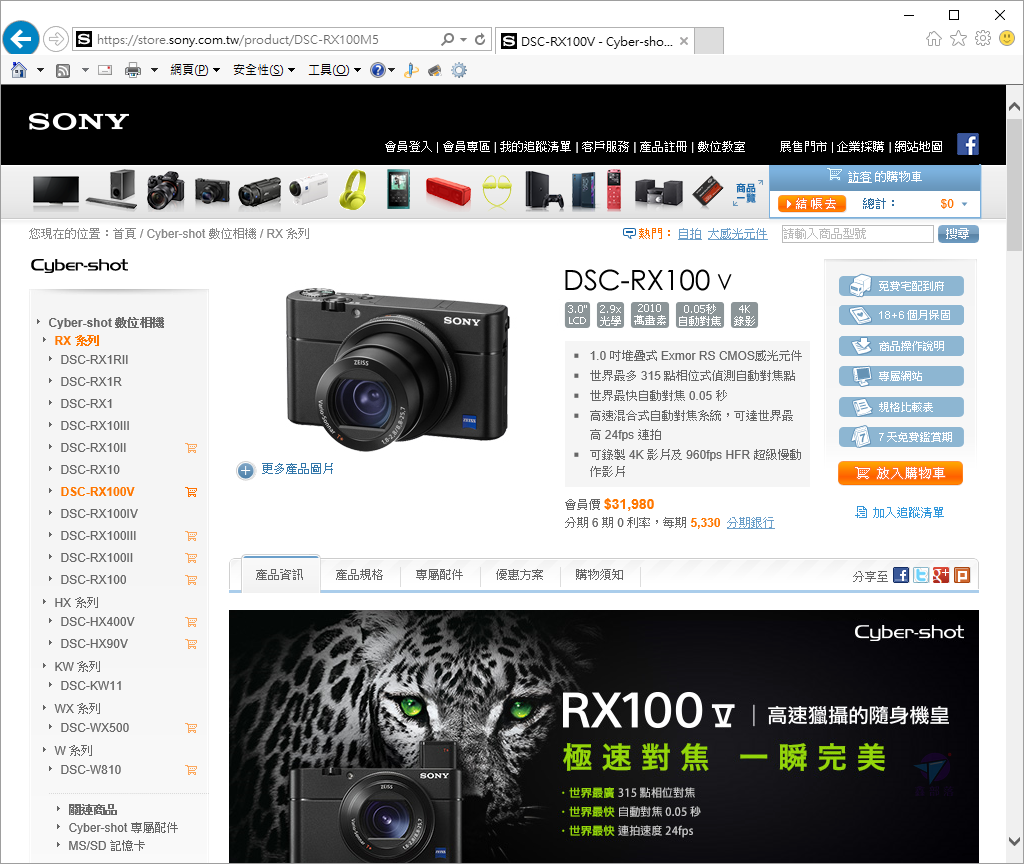
Task: Click the product model search input field
Action: pos(857,234)
